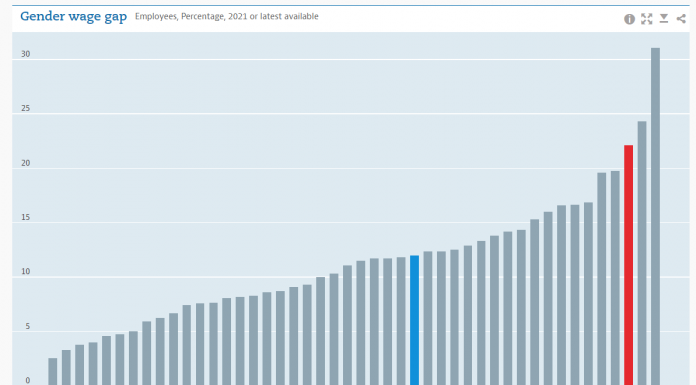
Task: Click the second tallest gray bar
Action: click(x=642, y=253)
